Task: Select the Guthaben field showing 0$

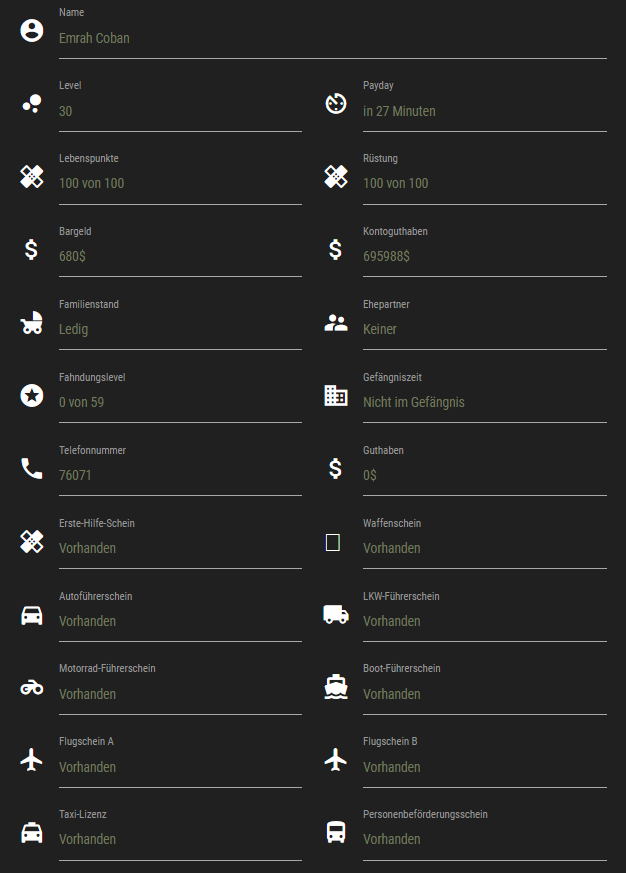Action: coord(484,475)
